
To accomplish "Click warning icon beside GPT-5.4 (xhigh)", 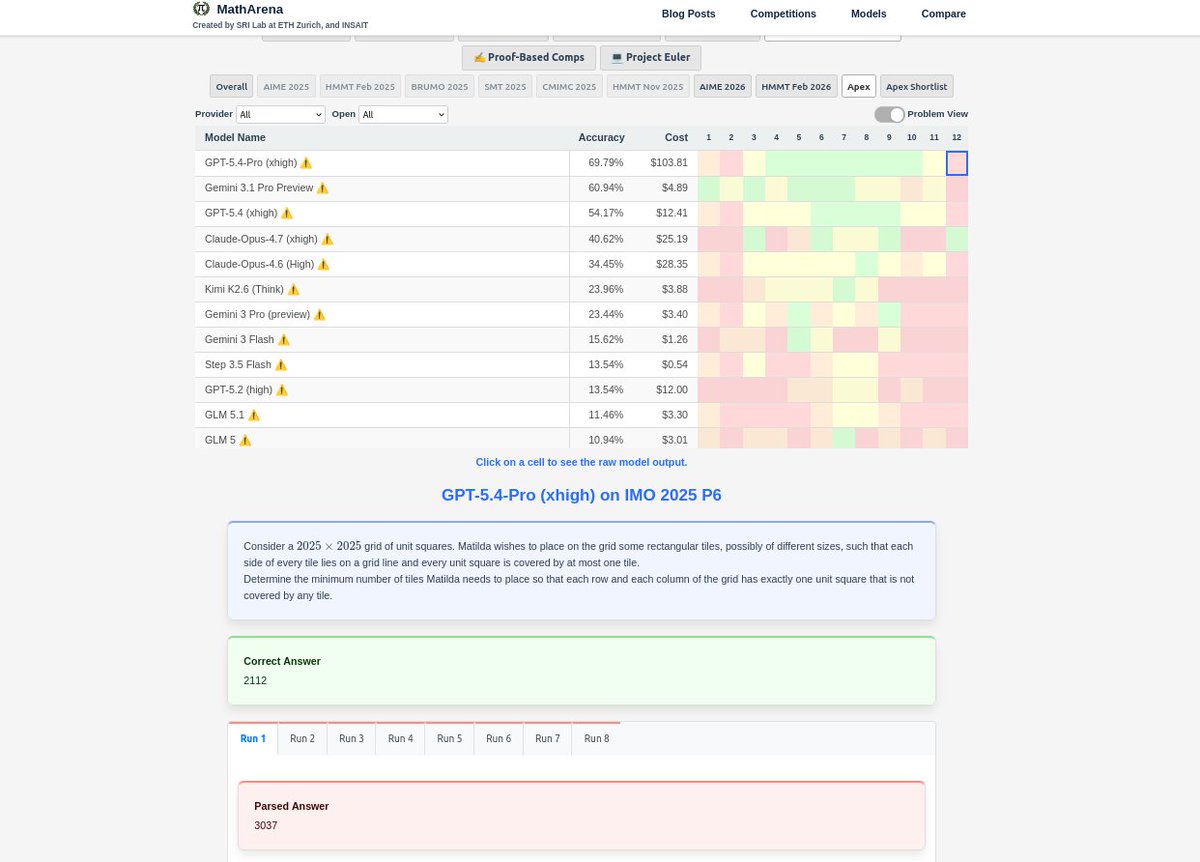I will pyautogui.click(x=287, y=213).
